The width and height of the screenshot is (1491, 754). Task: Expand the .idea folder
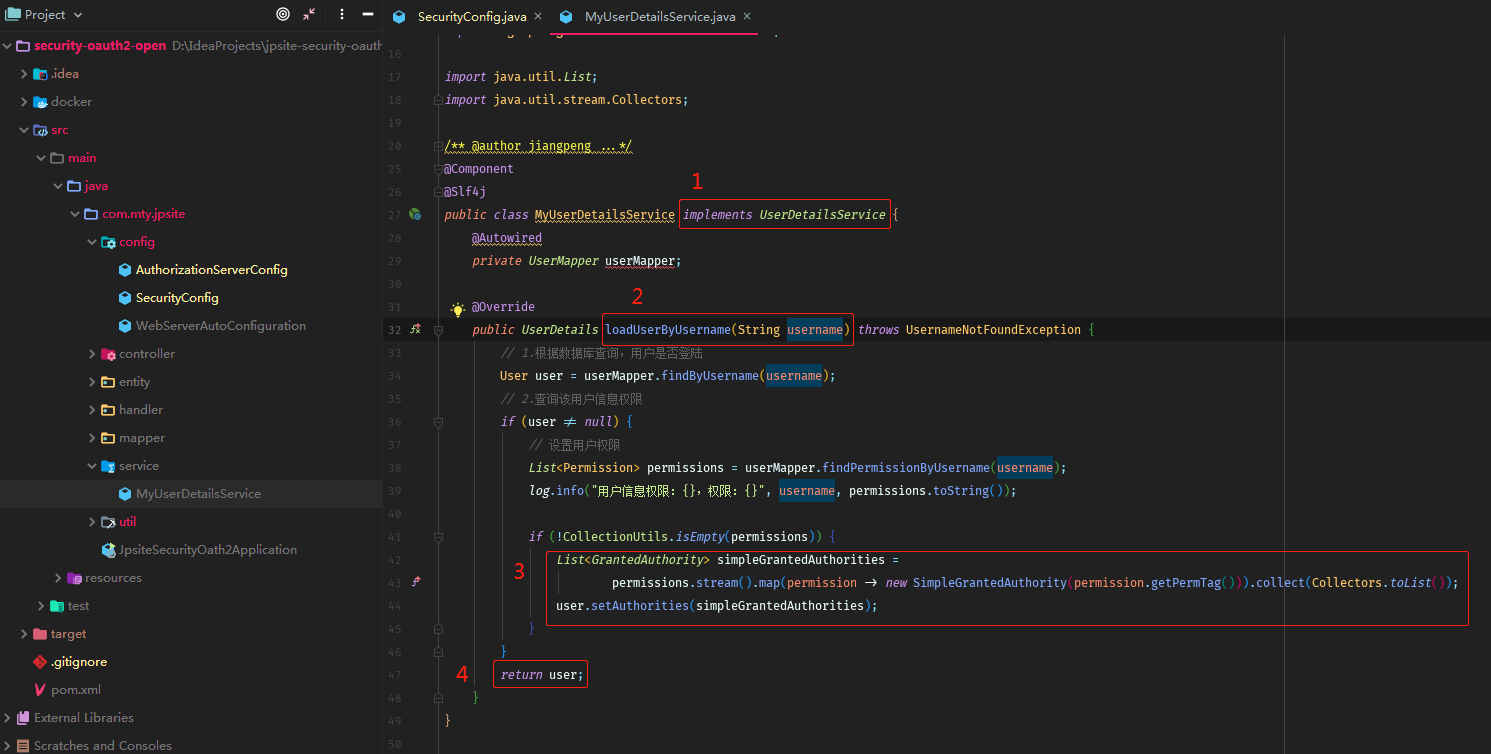pyautogui.click(x=24, y=74)
